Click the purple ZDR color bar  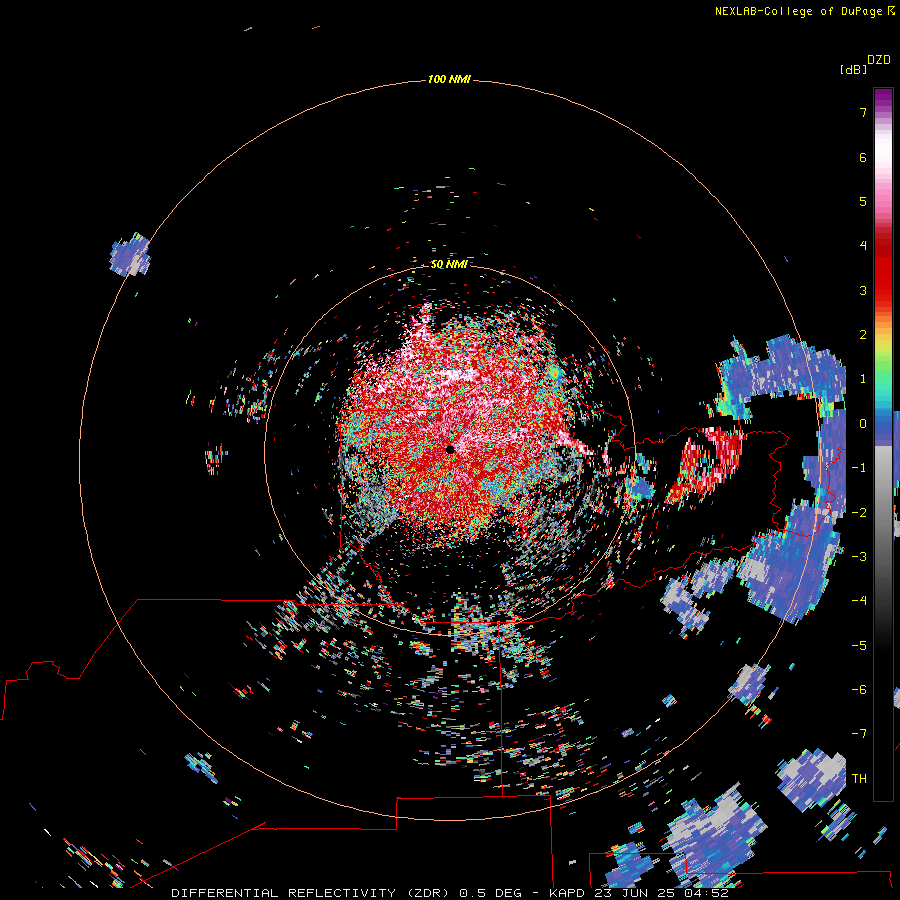coord(883,444)
